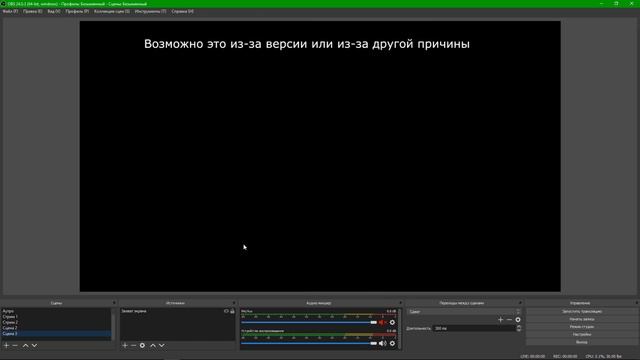Viewport: 640px width, 360px height.
Task: Adjust the Desktop Audio volume slider handle
Action: click(x=373, y=343)
